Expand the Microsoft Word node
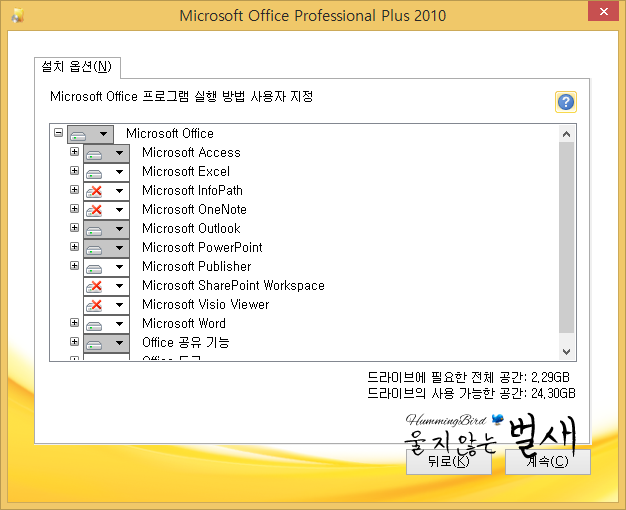The width and height of the screenshot is (626, 510). [x=74, y=322]
